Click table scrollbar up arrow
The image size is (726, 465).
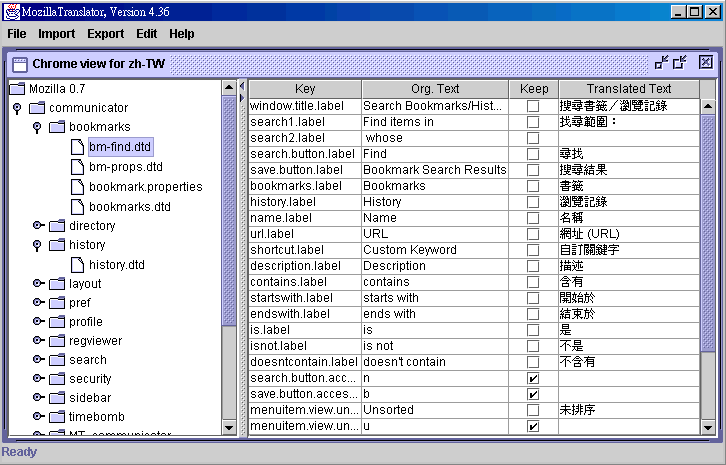coord(708,107)
